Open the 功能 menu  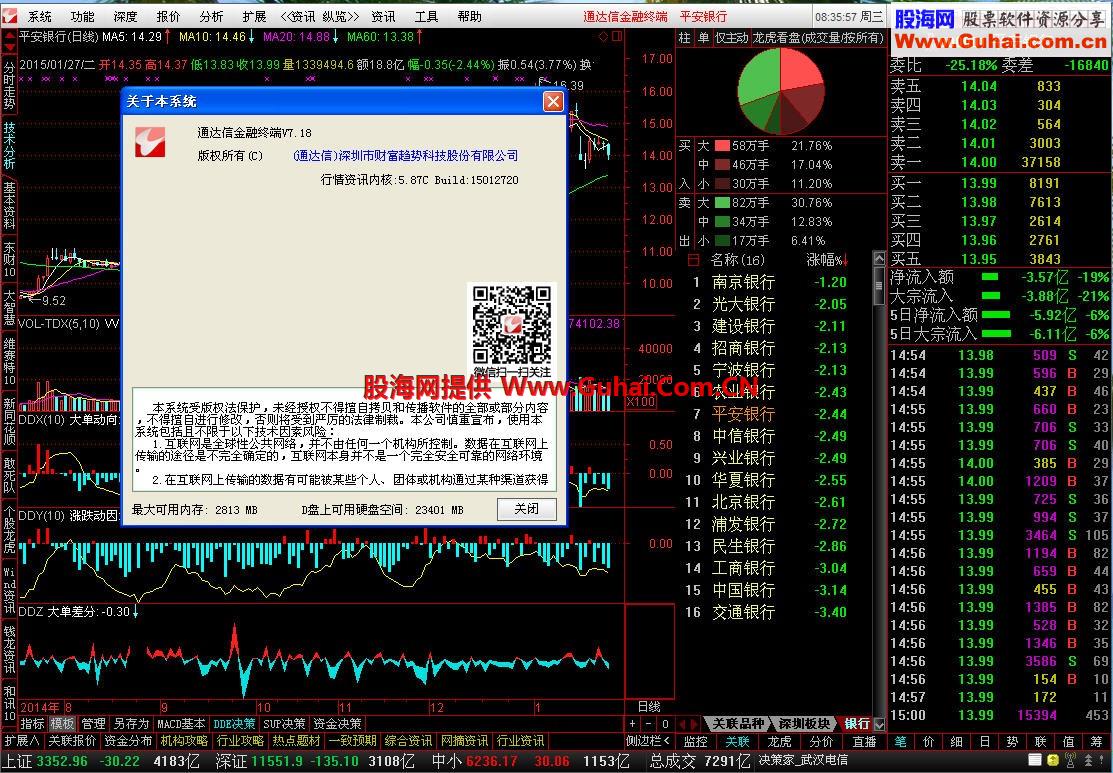pyautogui.click(x=82, y=17)
